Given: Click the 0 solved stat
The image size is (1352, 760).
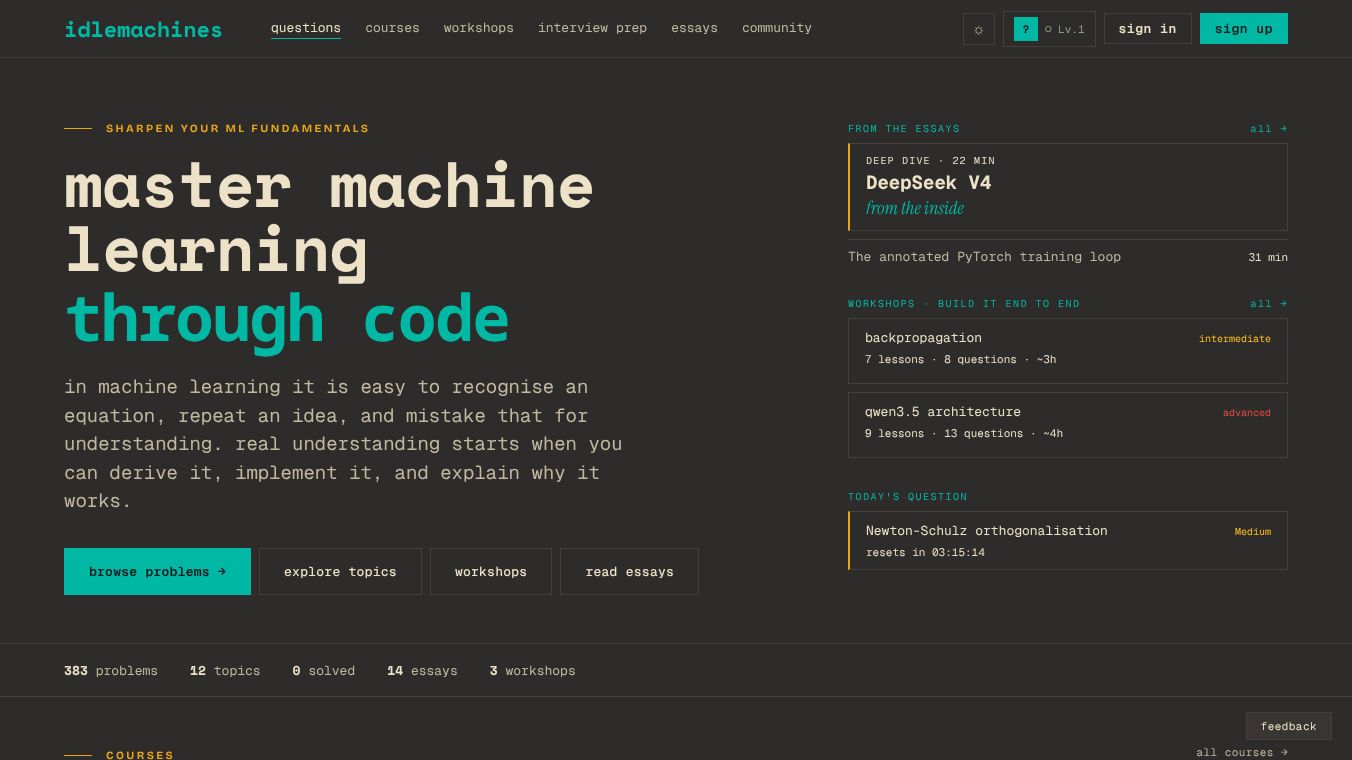Looking at the screenshot, I should (324, 671).
